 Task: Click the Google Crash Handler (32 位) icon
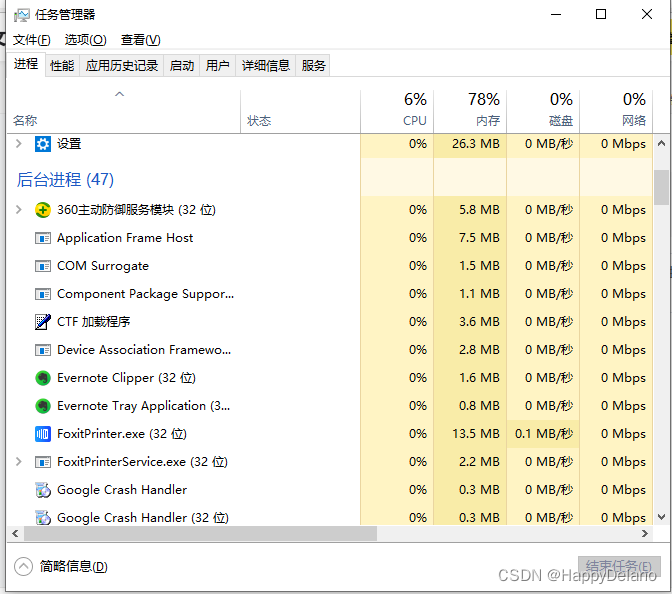42,518
